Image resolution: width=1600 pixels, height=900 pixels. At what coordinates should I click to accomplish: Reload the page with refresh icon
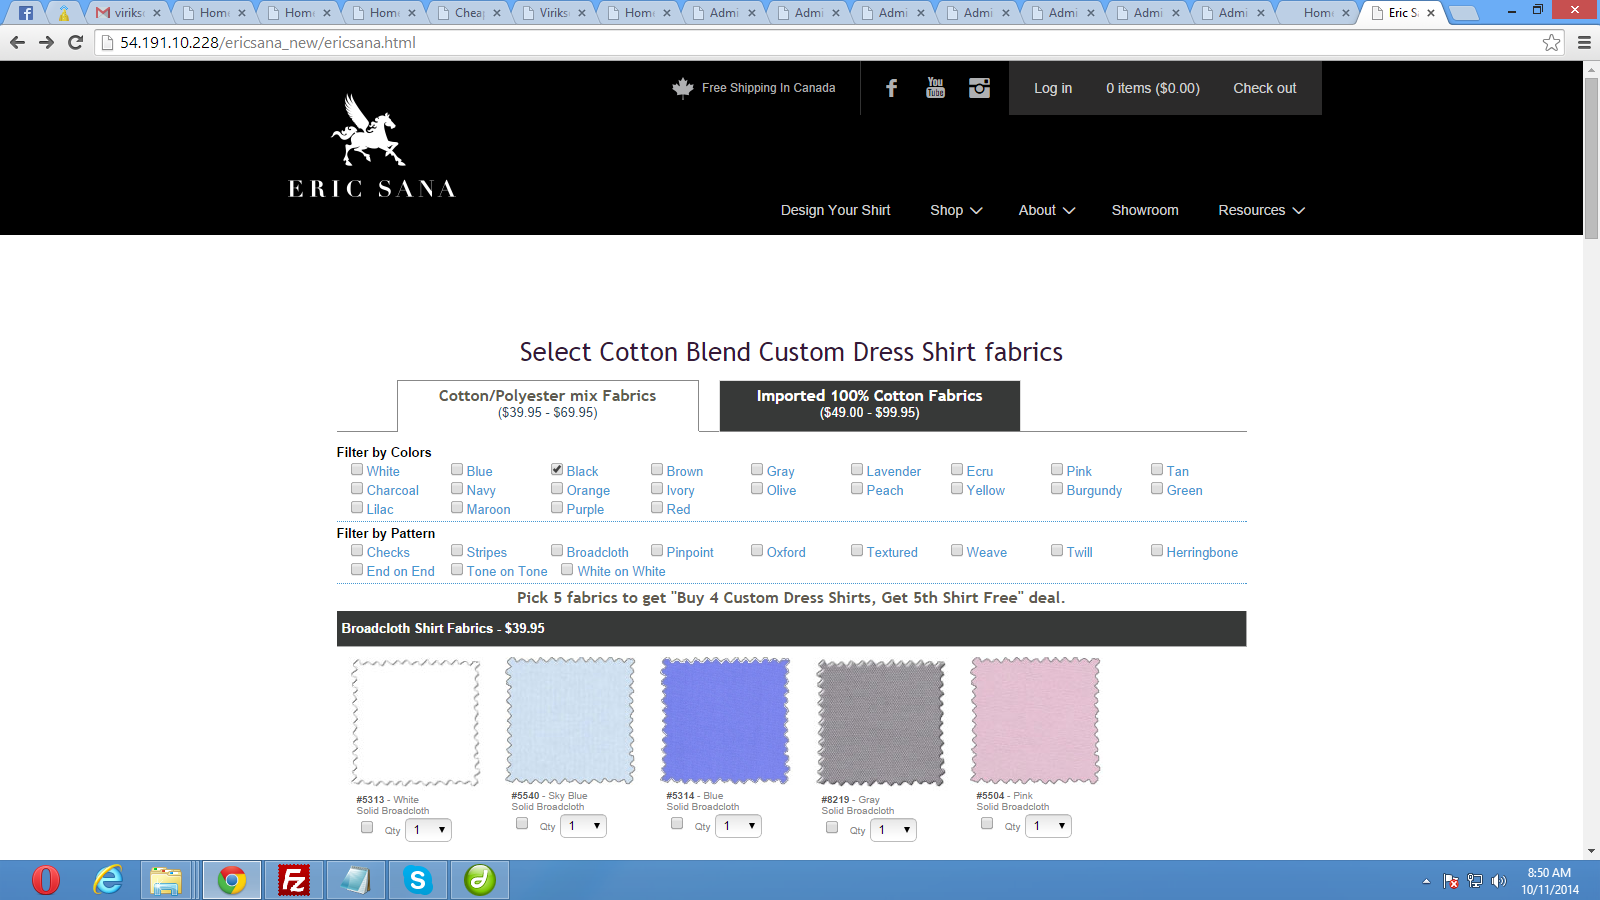(75, 43)
